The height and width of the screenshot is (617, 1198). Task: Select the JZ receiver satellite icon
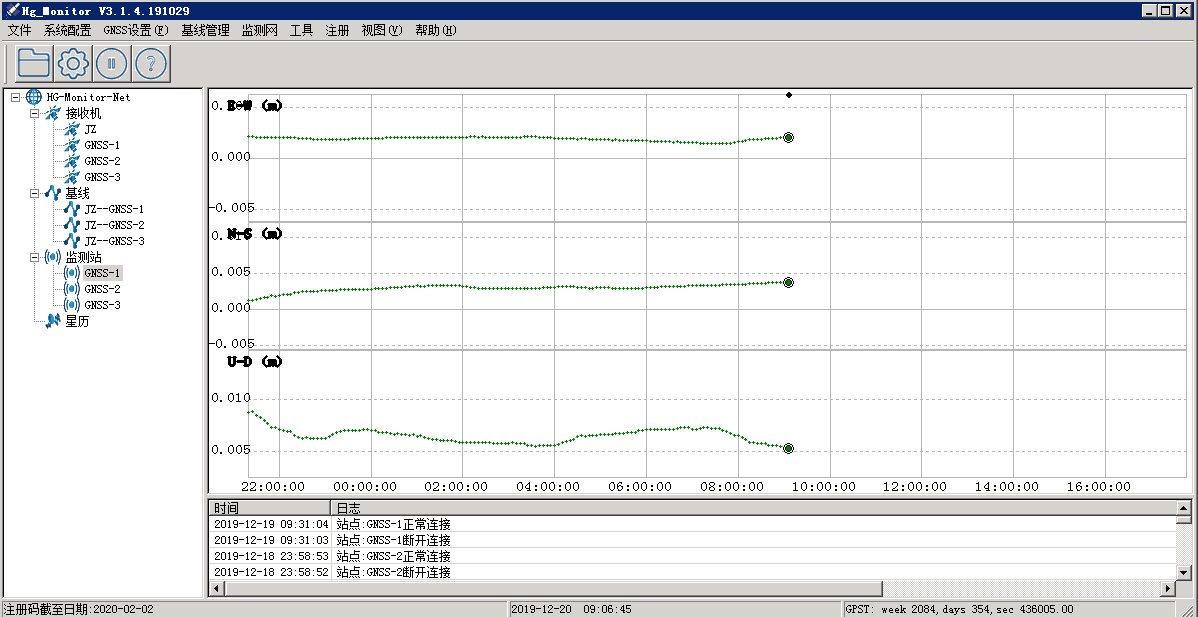coord(72,129)
